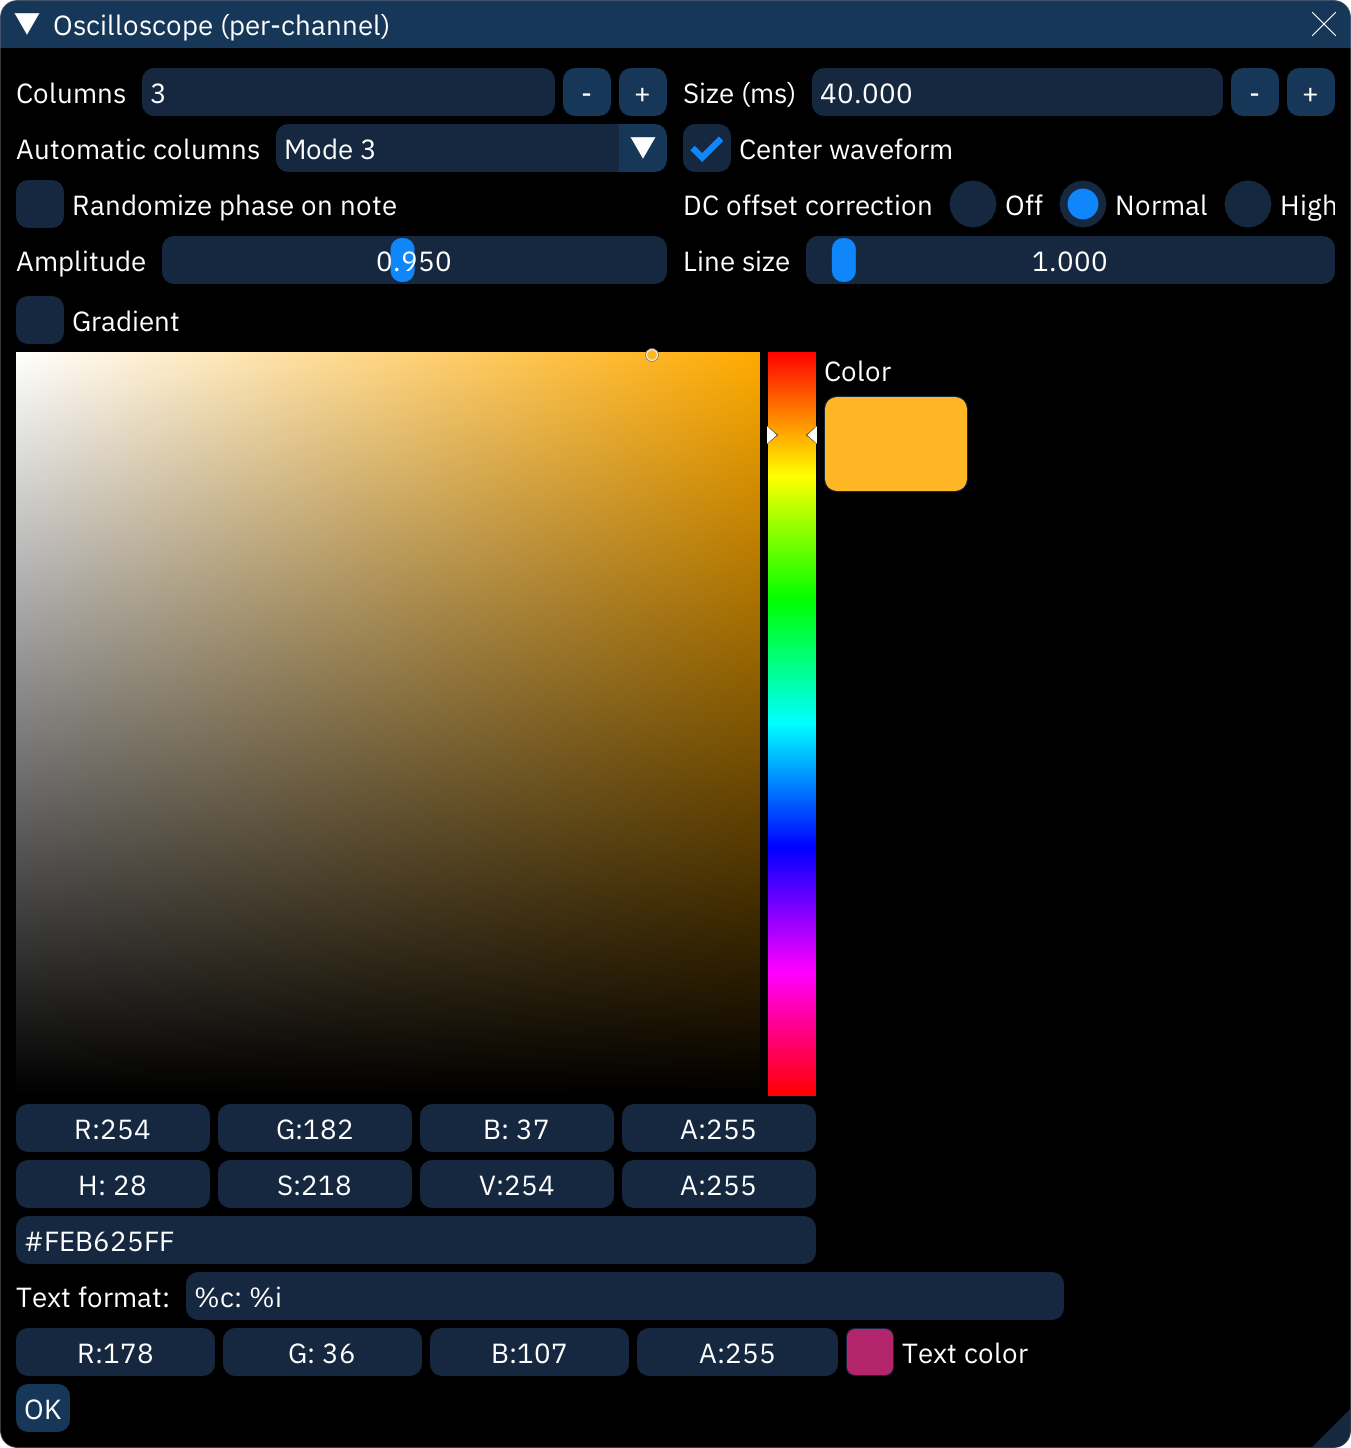Collapse the Oscilloscope dialog header triangle
The width and height of the screenshot is (1351, 1448).
click(26, 24)
